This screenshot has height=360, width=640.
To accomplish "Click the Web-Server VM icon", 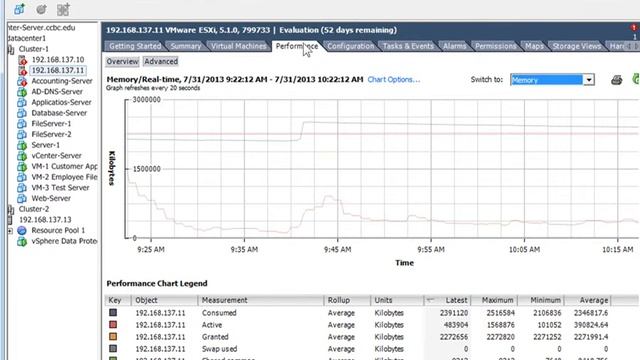I will [x=22, y=198].
